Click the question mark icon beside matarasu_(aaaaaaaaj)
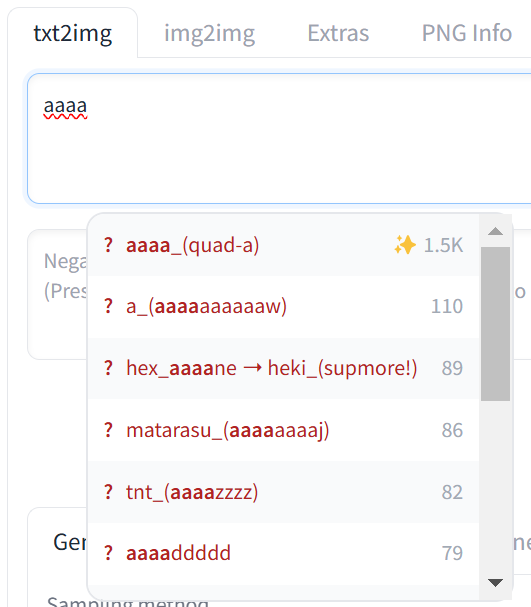This screenshot has height=607, width=531. coord(108,430)
